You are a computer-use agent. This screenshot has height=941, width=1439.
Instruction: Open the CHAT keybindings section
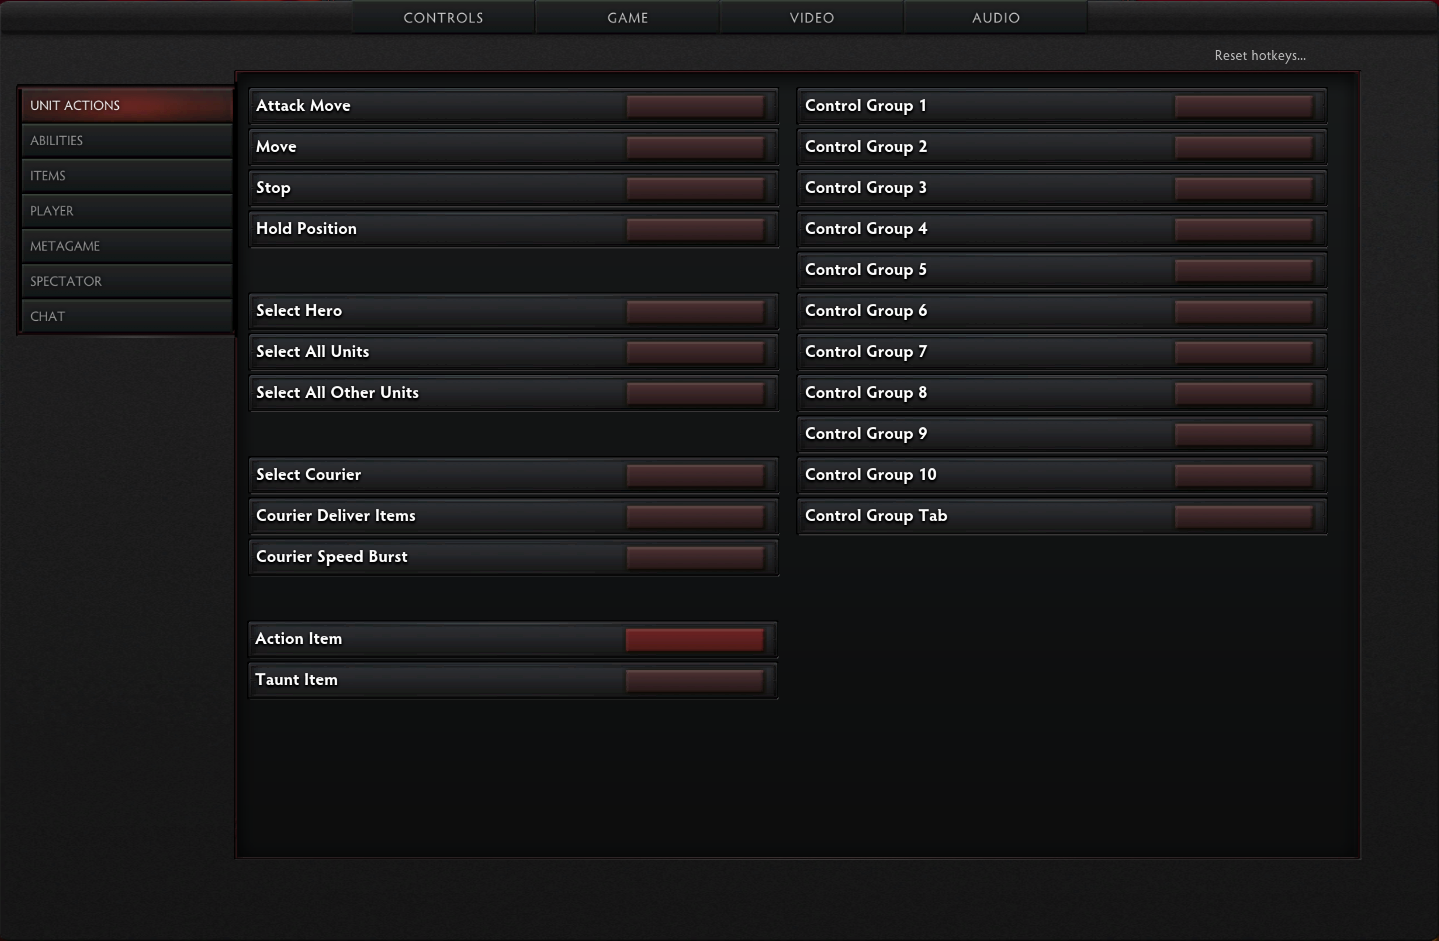tap(127, 315)
